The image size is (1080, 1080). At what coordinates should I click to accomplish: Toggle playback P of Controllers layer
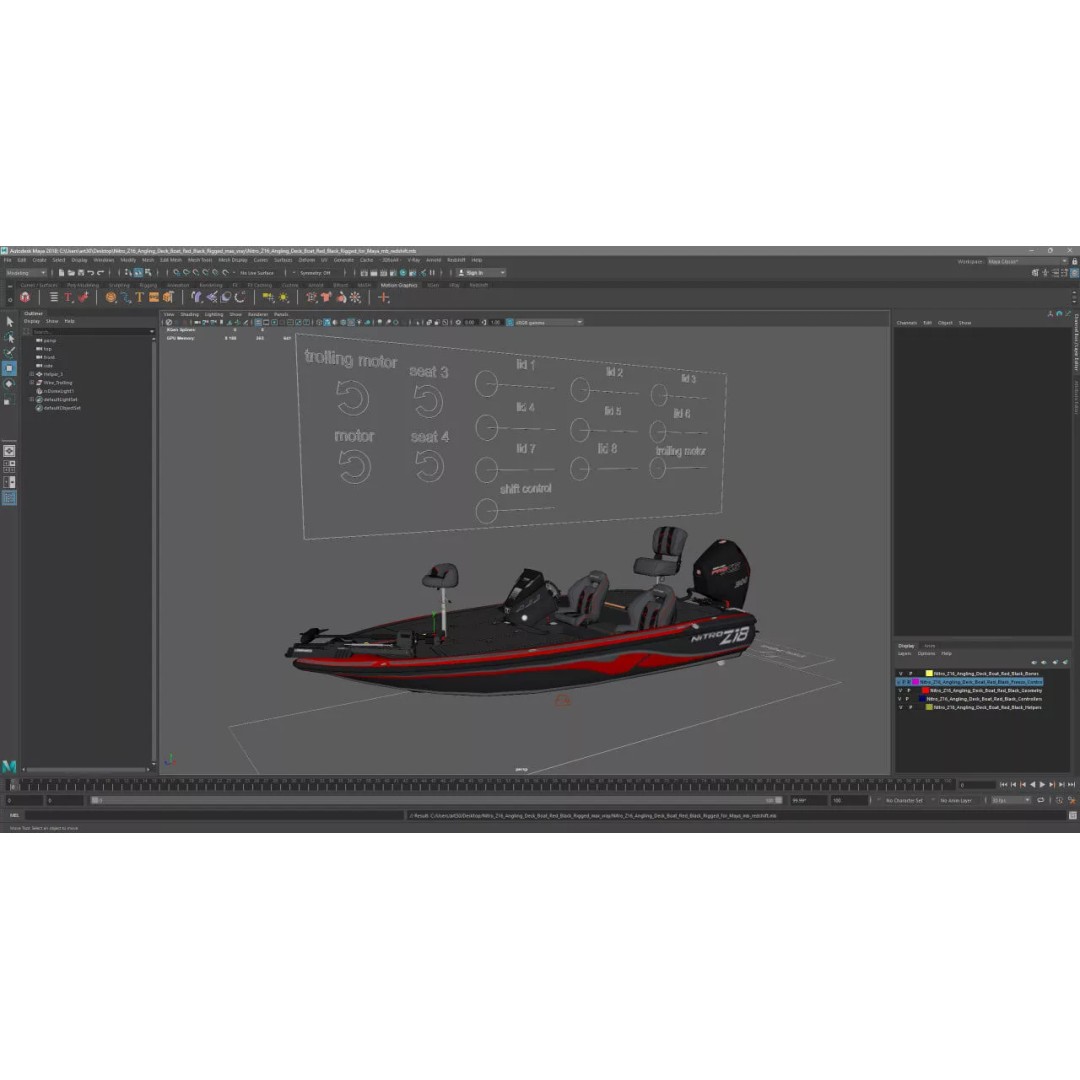coord(907,698)
